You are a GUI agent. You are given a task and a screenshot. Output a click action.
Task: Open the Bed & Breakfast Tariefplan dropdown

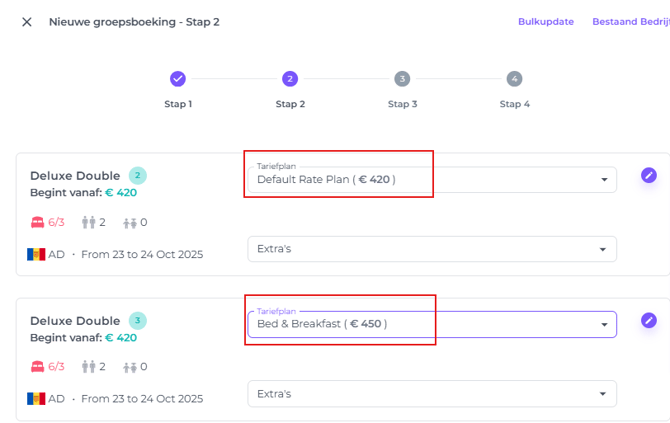(x=432, y=324)
